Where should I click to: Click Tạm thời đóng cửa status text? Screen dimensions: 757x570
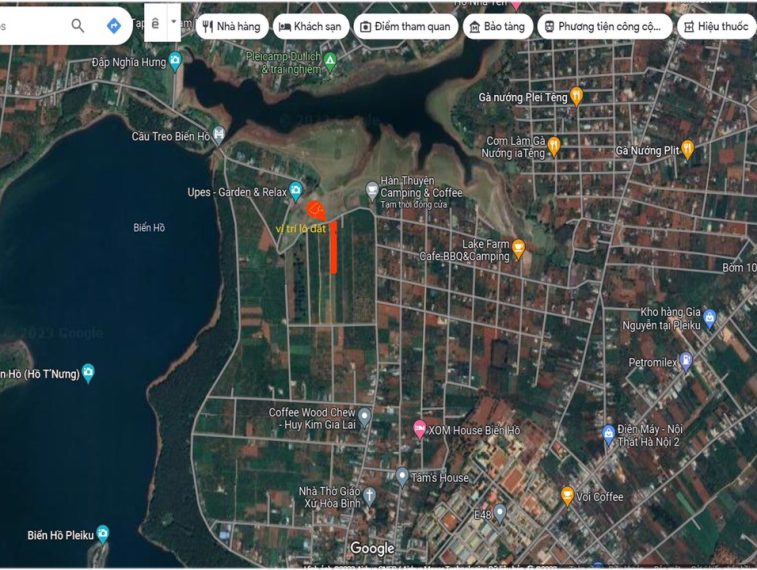tap(413, 205)
